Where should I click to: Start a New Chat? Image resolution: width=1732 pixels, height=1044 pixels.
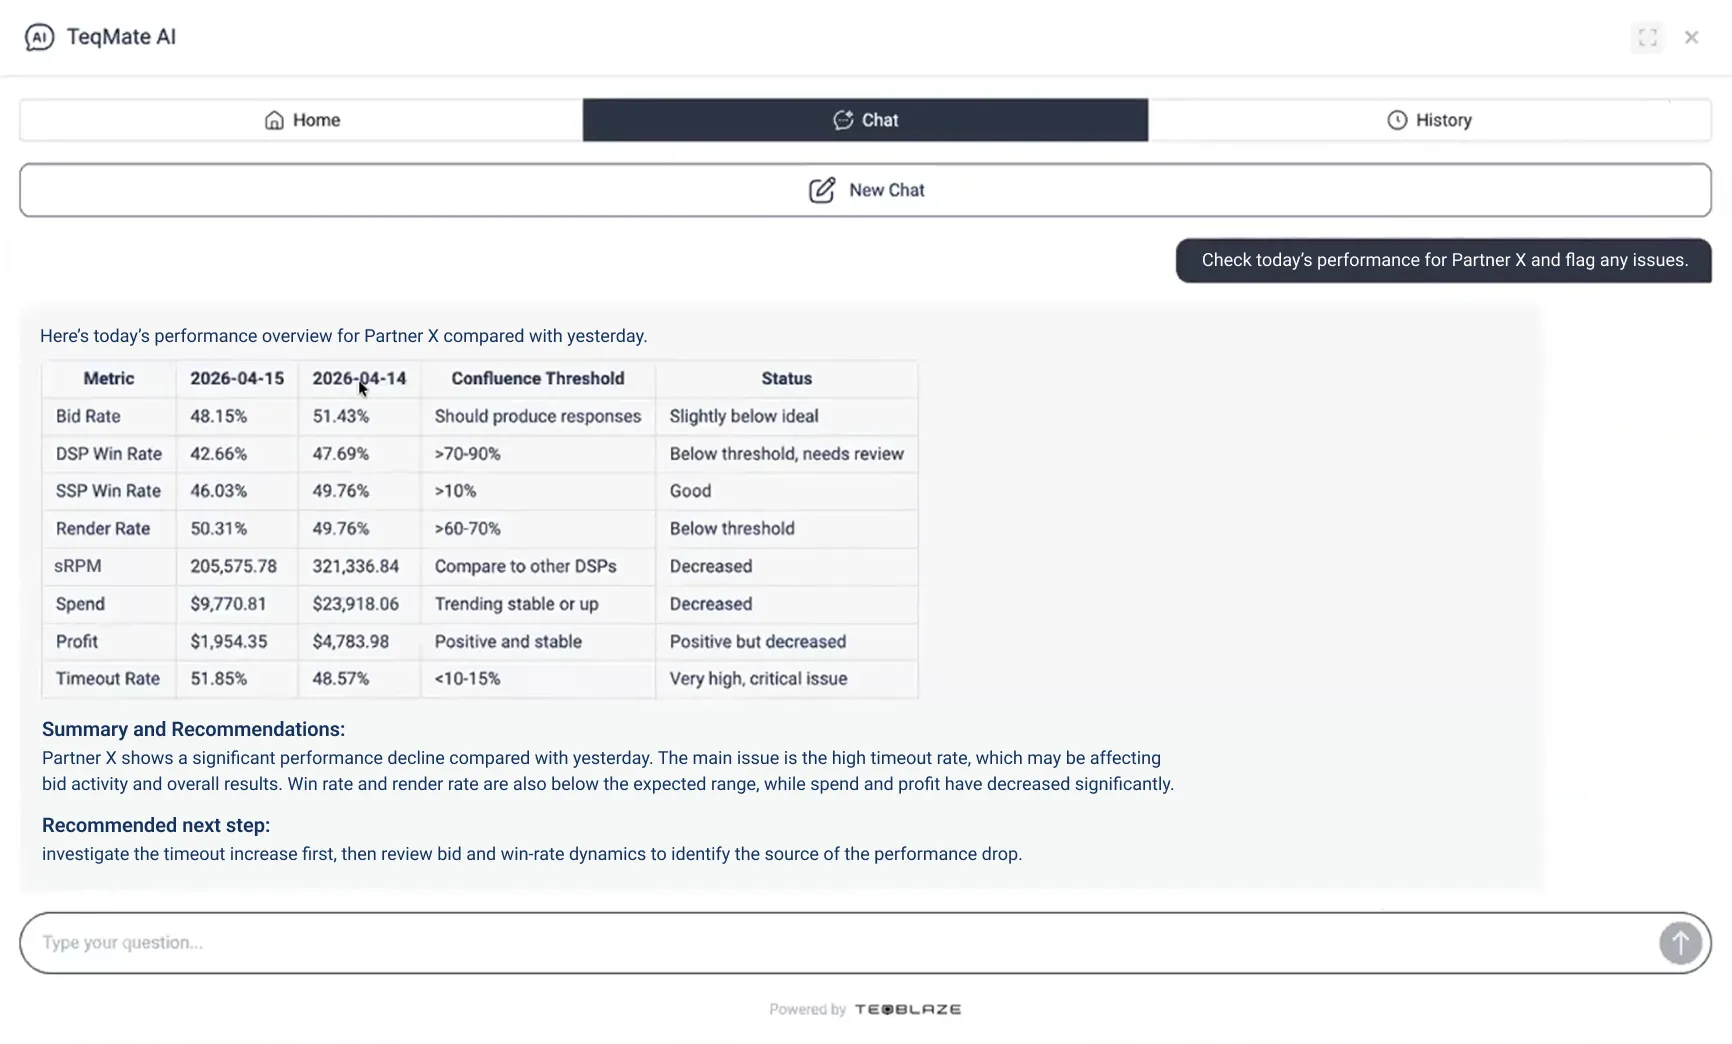coord(865,190)
